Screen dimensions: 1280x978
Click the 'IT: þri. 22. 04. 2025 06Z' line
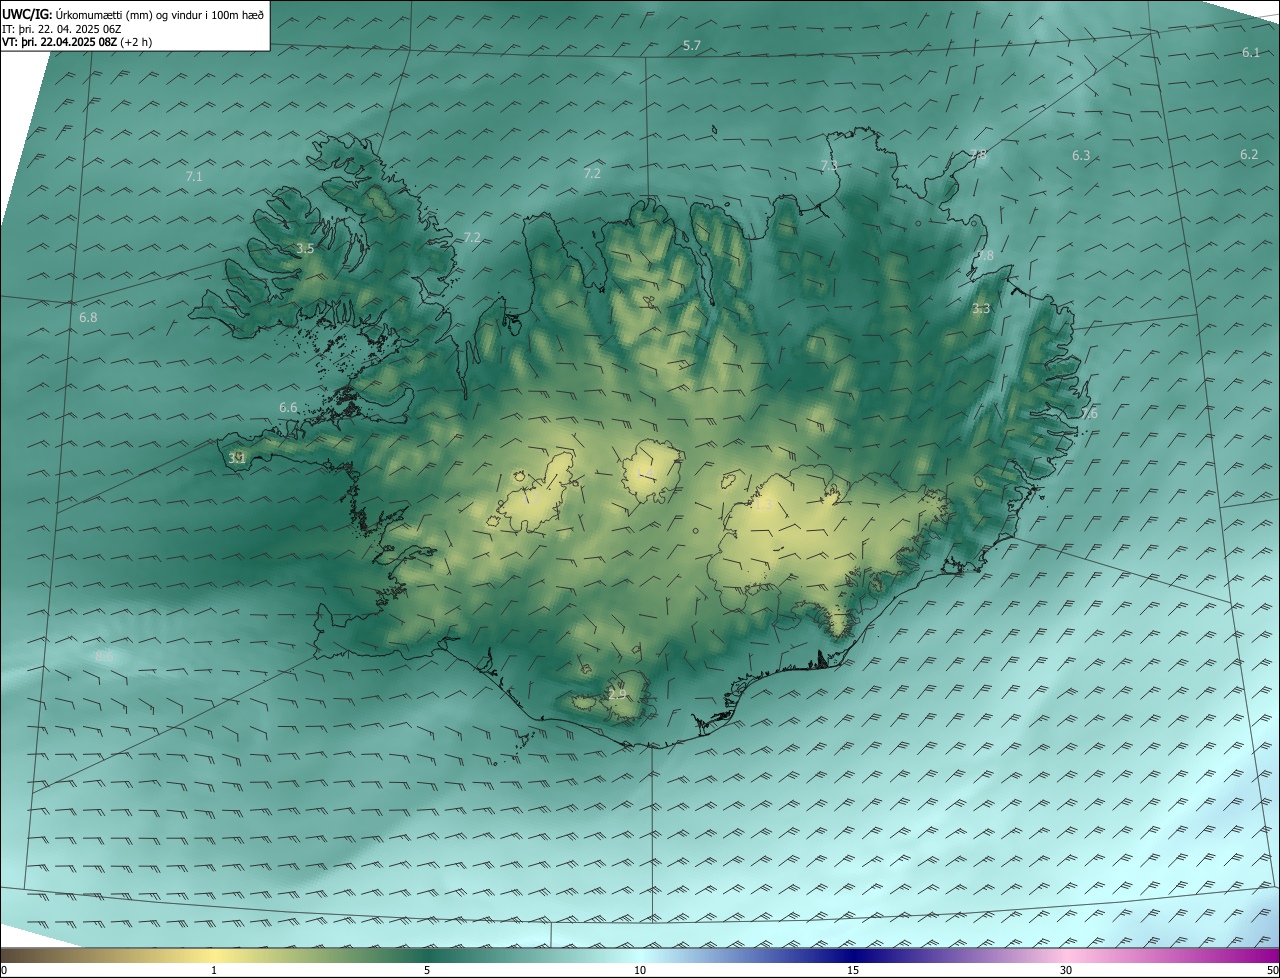[62, 28]
